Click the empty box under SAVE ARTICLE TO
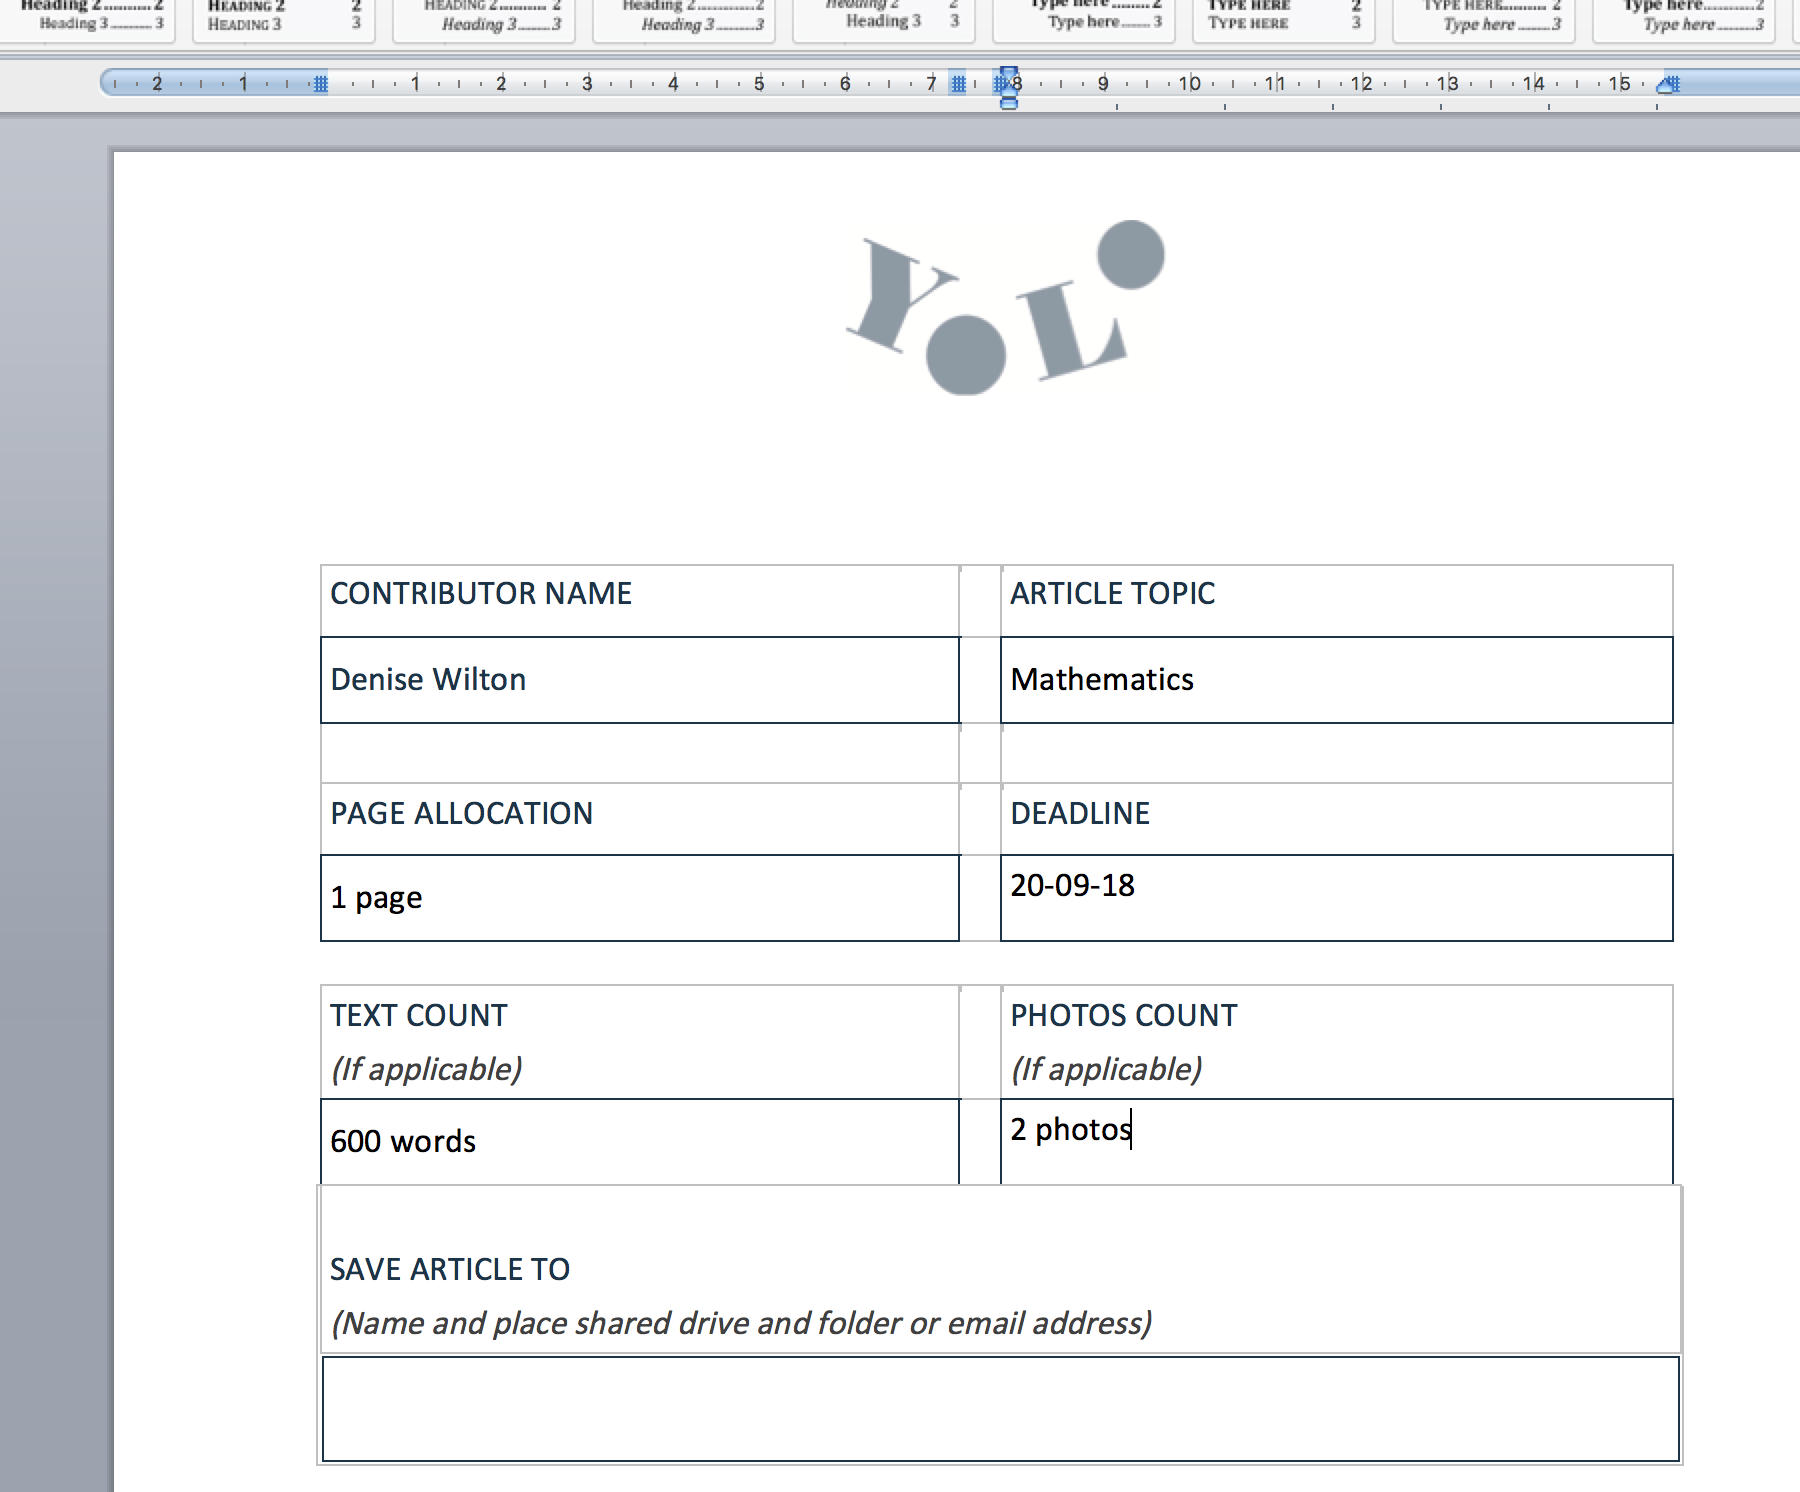The height and width of the screenshot is (1492, 1800). point(1000,1409)
